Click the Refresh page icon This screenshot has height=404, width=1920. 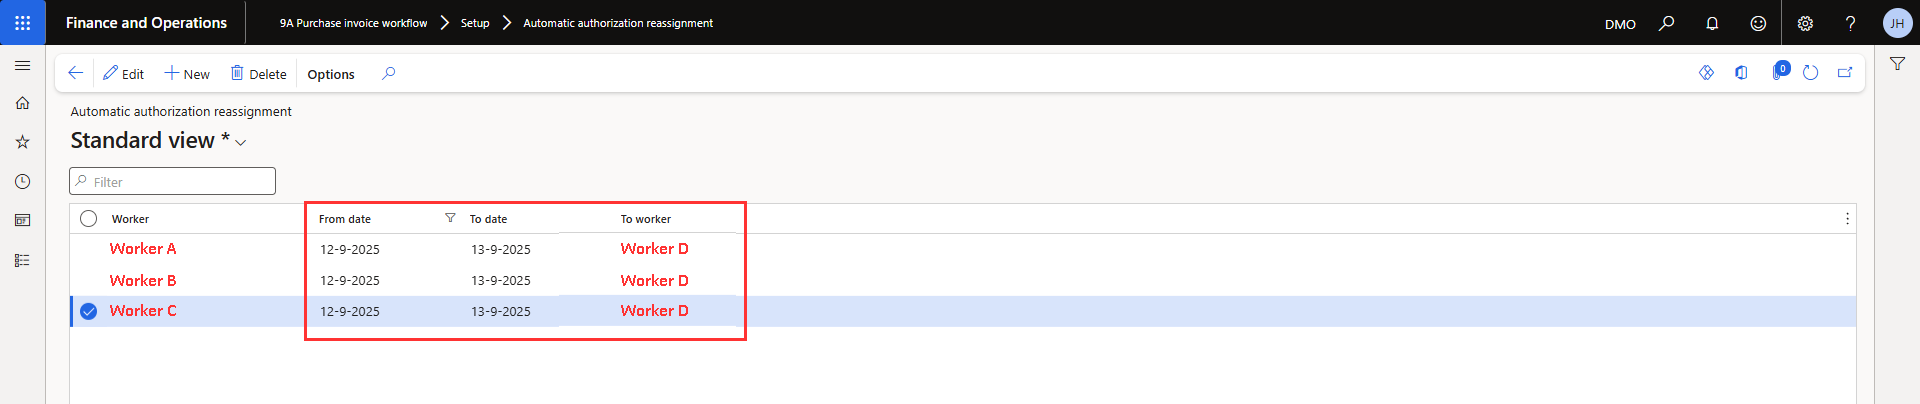[x=1810, y=73]
